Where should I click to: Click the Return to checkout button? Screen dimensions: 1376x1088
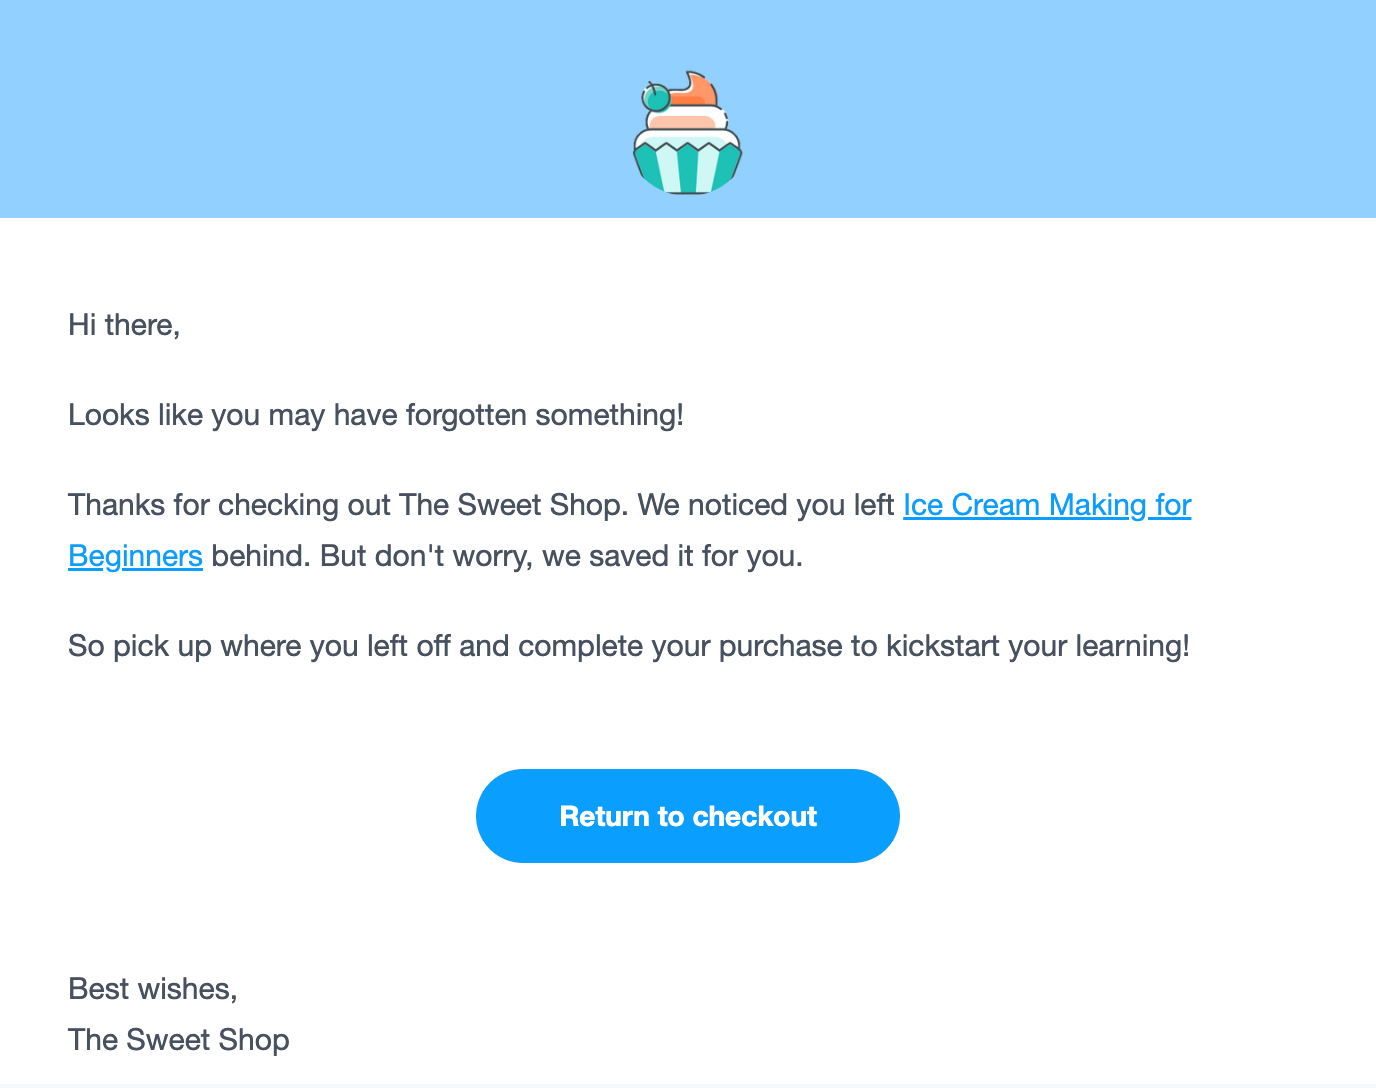688,816
